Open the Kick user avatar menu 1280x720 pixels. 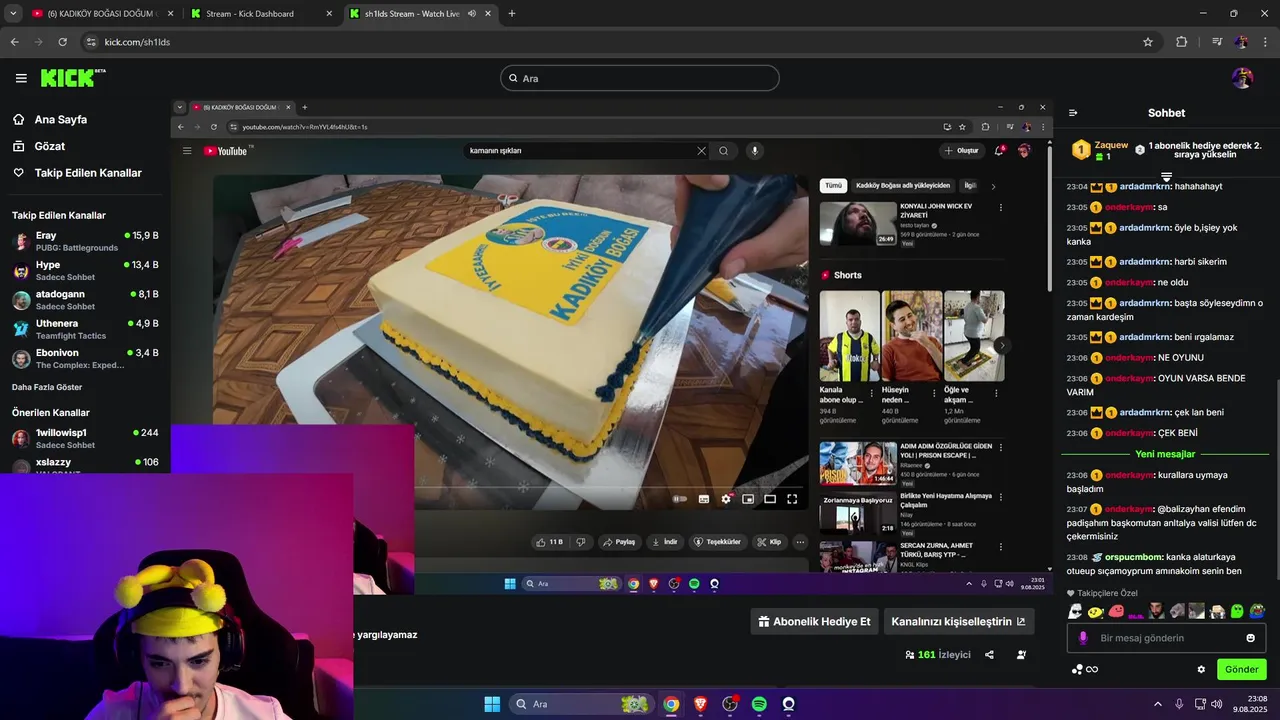1242,78
